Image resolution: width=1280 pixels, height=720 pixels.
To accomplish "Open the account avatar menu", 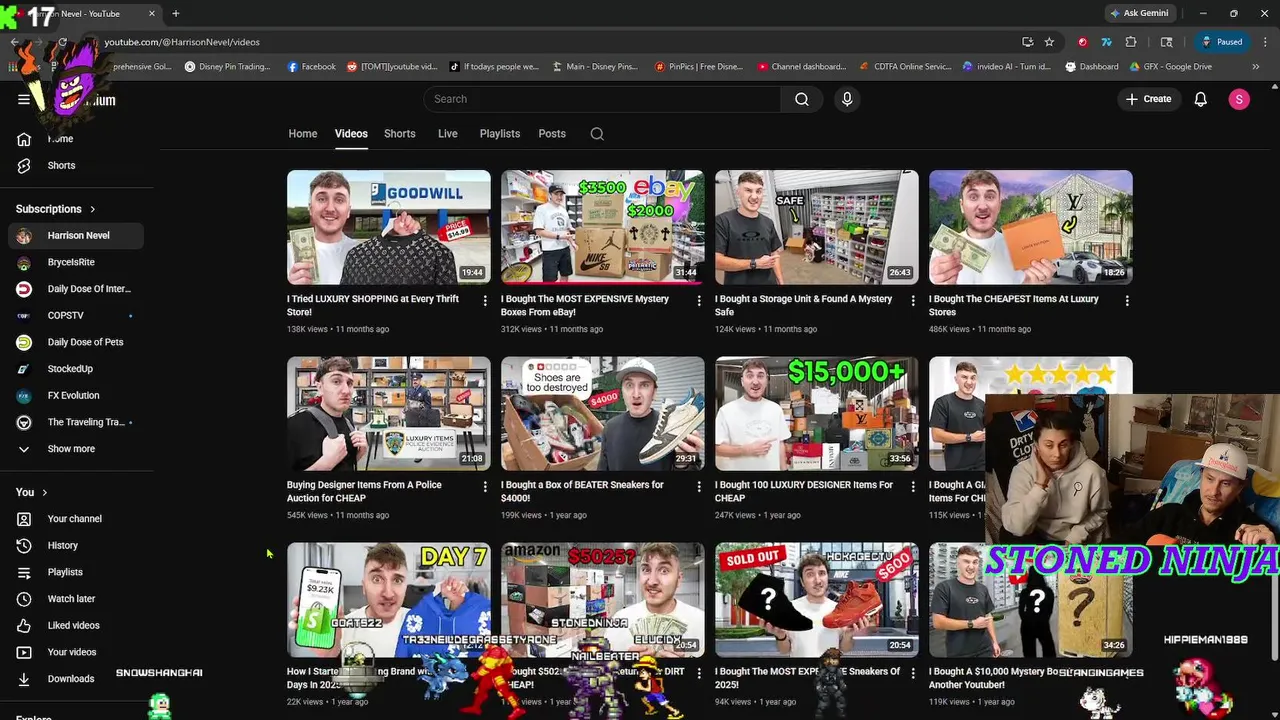I will (1239, 99).
